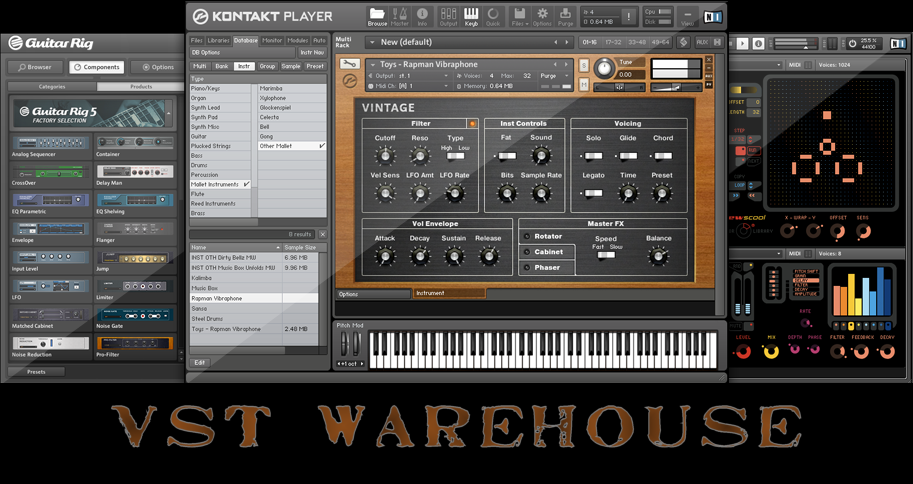The width and height of the screenshot is (913, 484).
Task: Open the Master metronome panel
Action: tap(399, 16)
